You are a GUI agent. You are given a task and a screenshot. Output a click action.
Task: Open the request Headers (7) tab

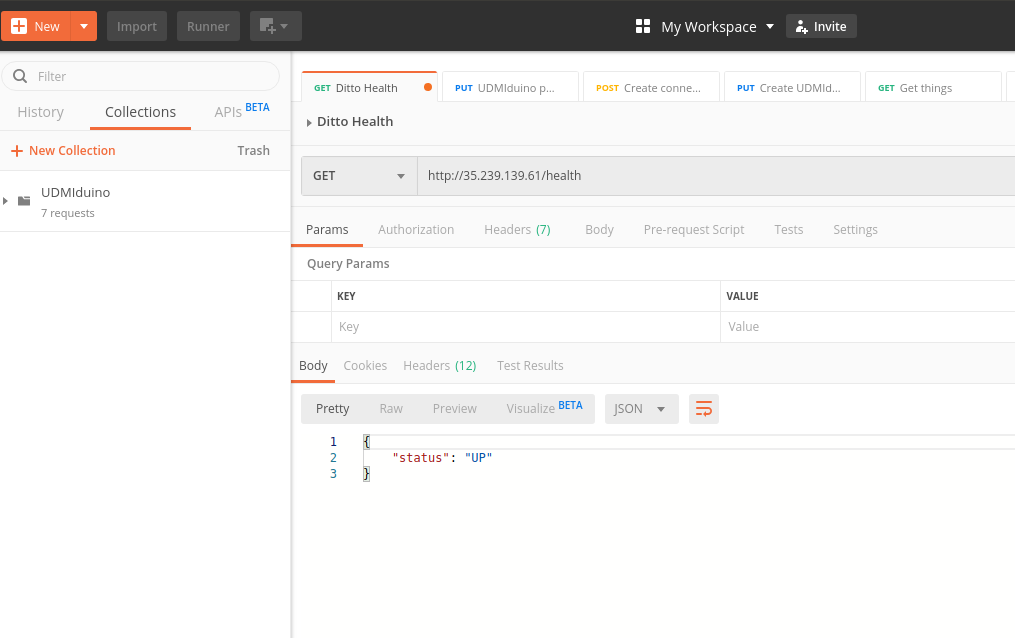(x=517, y=230)
